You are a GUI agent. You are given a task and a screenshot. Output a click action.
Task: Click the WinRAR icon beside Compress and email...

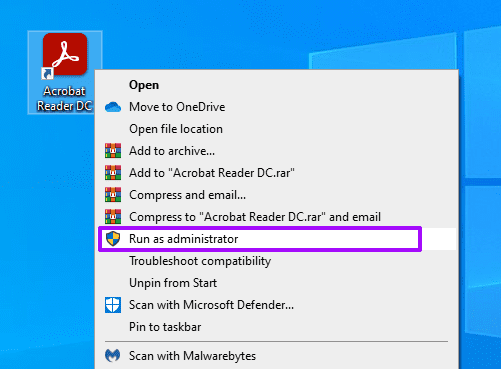point(113,195)
